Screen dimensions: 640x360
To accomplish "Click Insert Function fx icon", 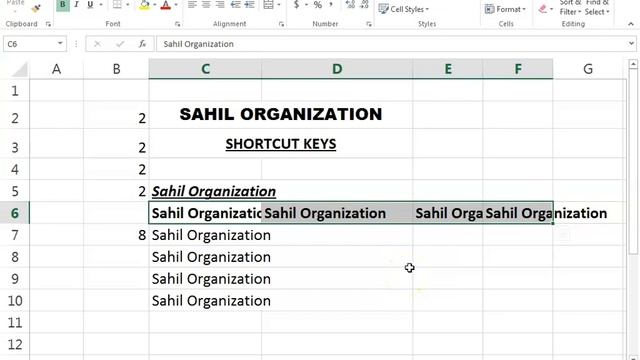I will coord(142,44).
